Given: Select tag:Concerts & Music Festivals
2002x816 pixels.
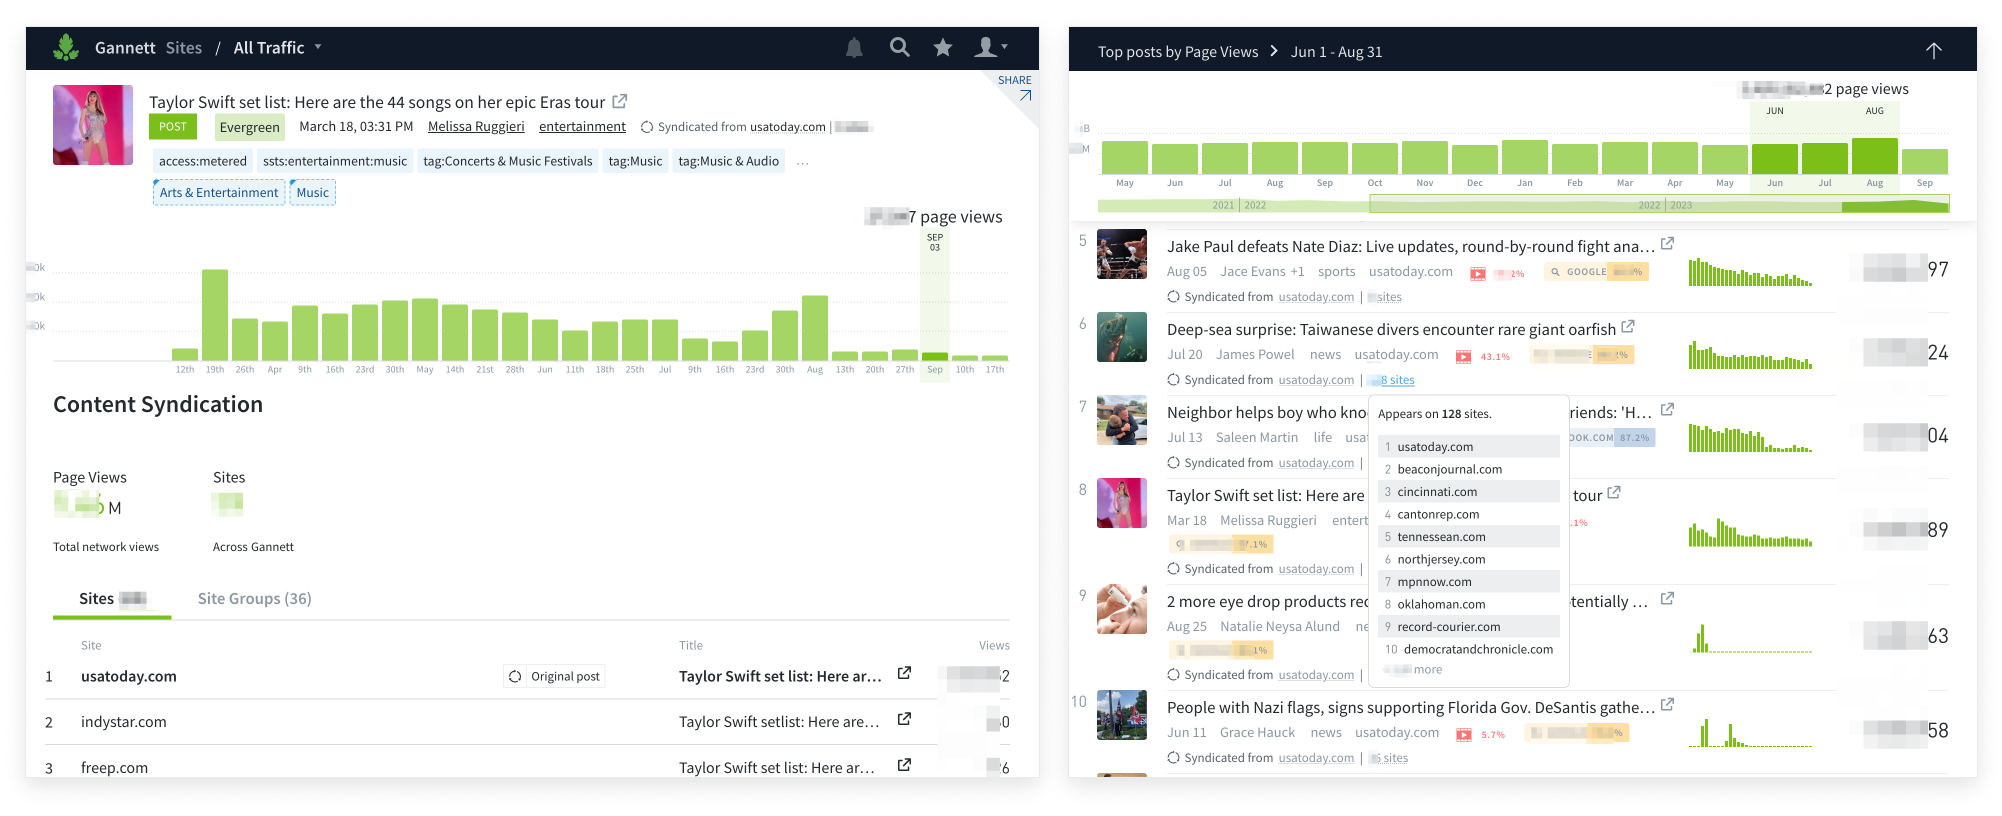Looking at the screenshot, I should (x=508, y=161).
